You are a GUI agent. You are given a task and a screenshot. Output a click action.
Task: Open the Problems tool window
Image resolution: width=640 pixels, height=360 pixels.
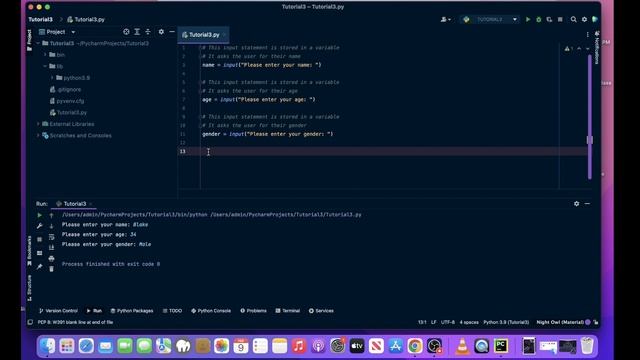253,311
